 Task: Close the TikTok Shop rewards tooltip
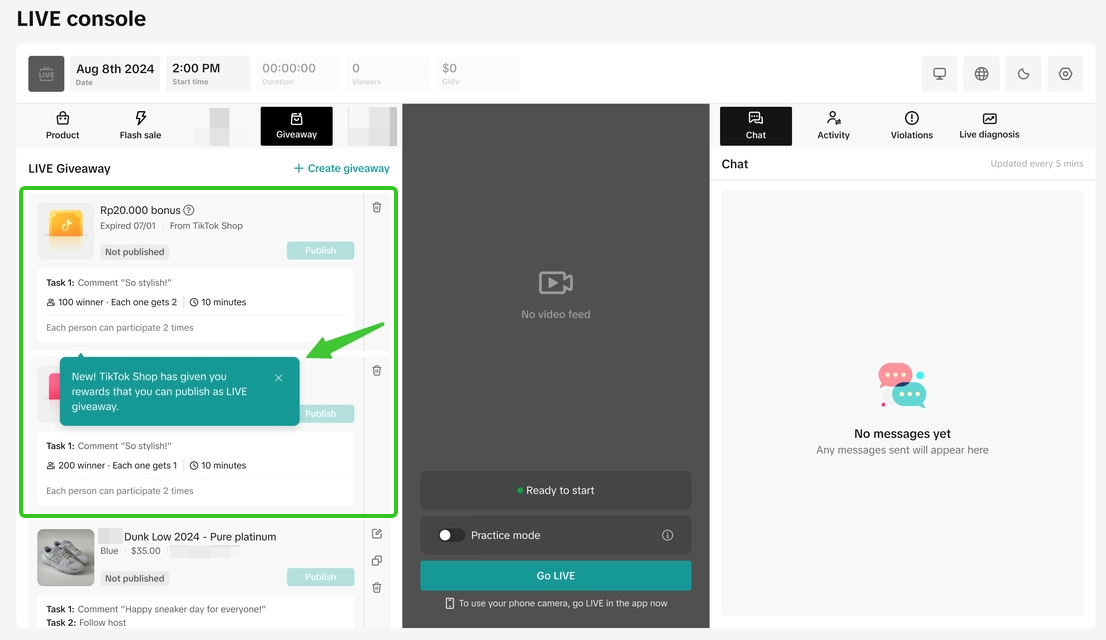[x=278, y=378]
